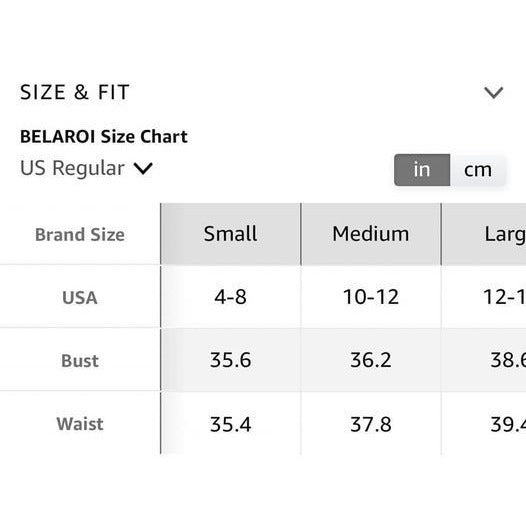Viewport: 526px width, 526px height.
Task: Click the Waist row label
Action: (x=80, y=424)
